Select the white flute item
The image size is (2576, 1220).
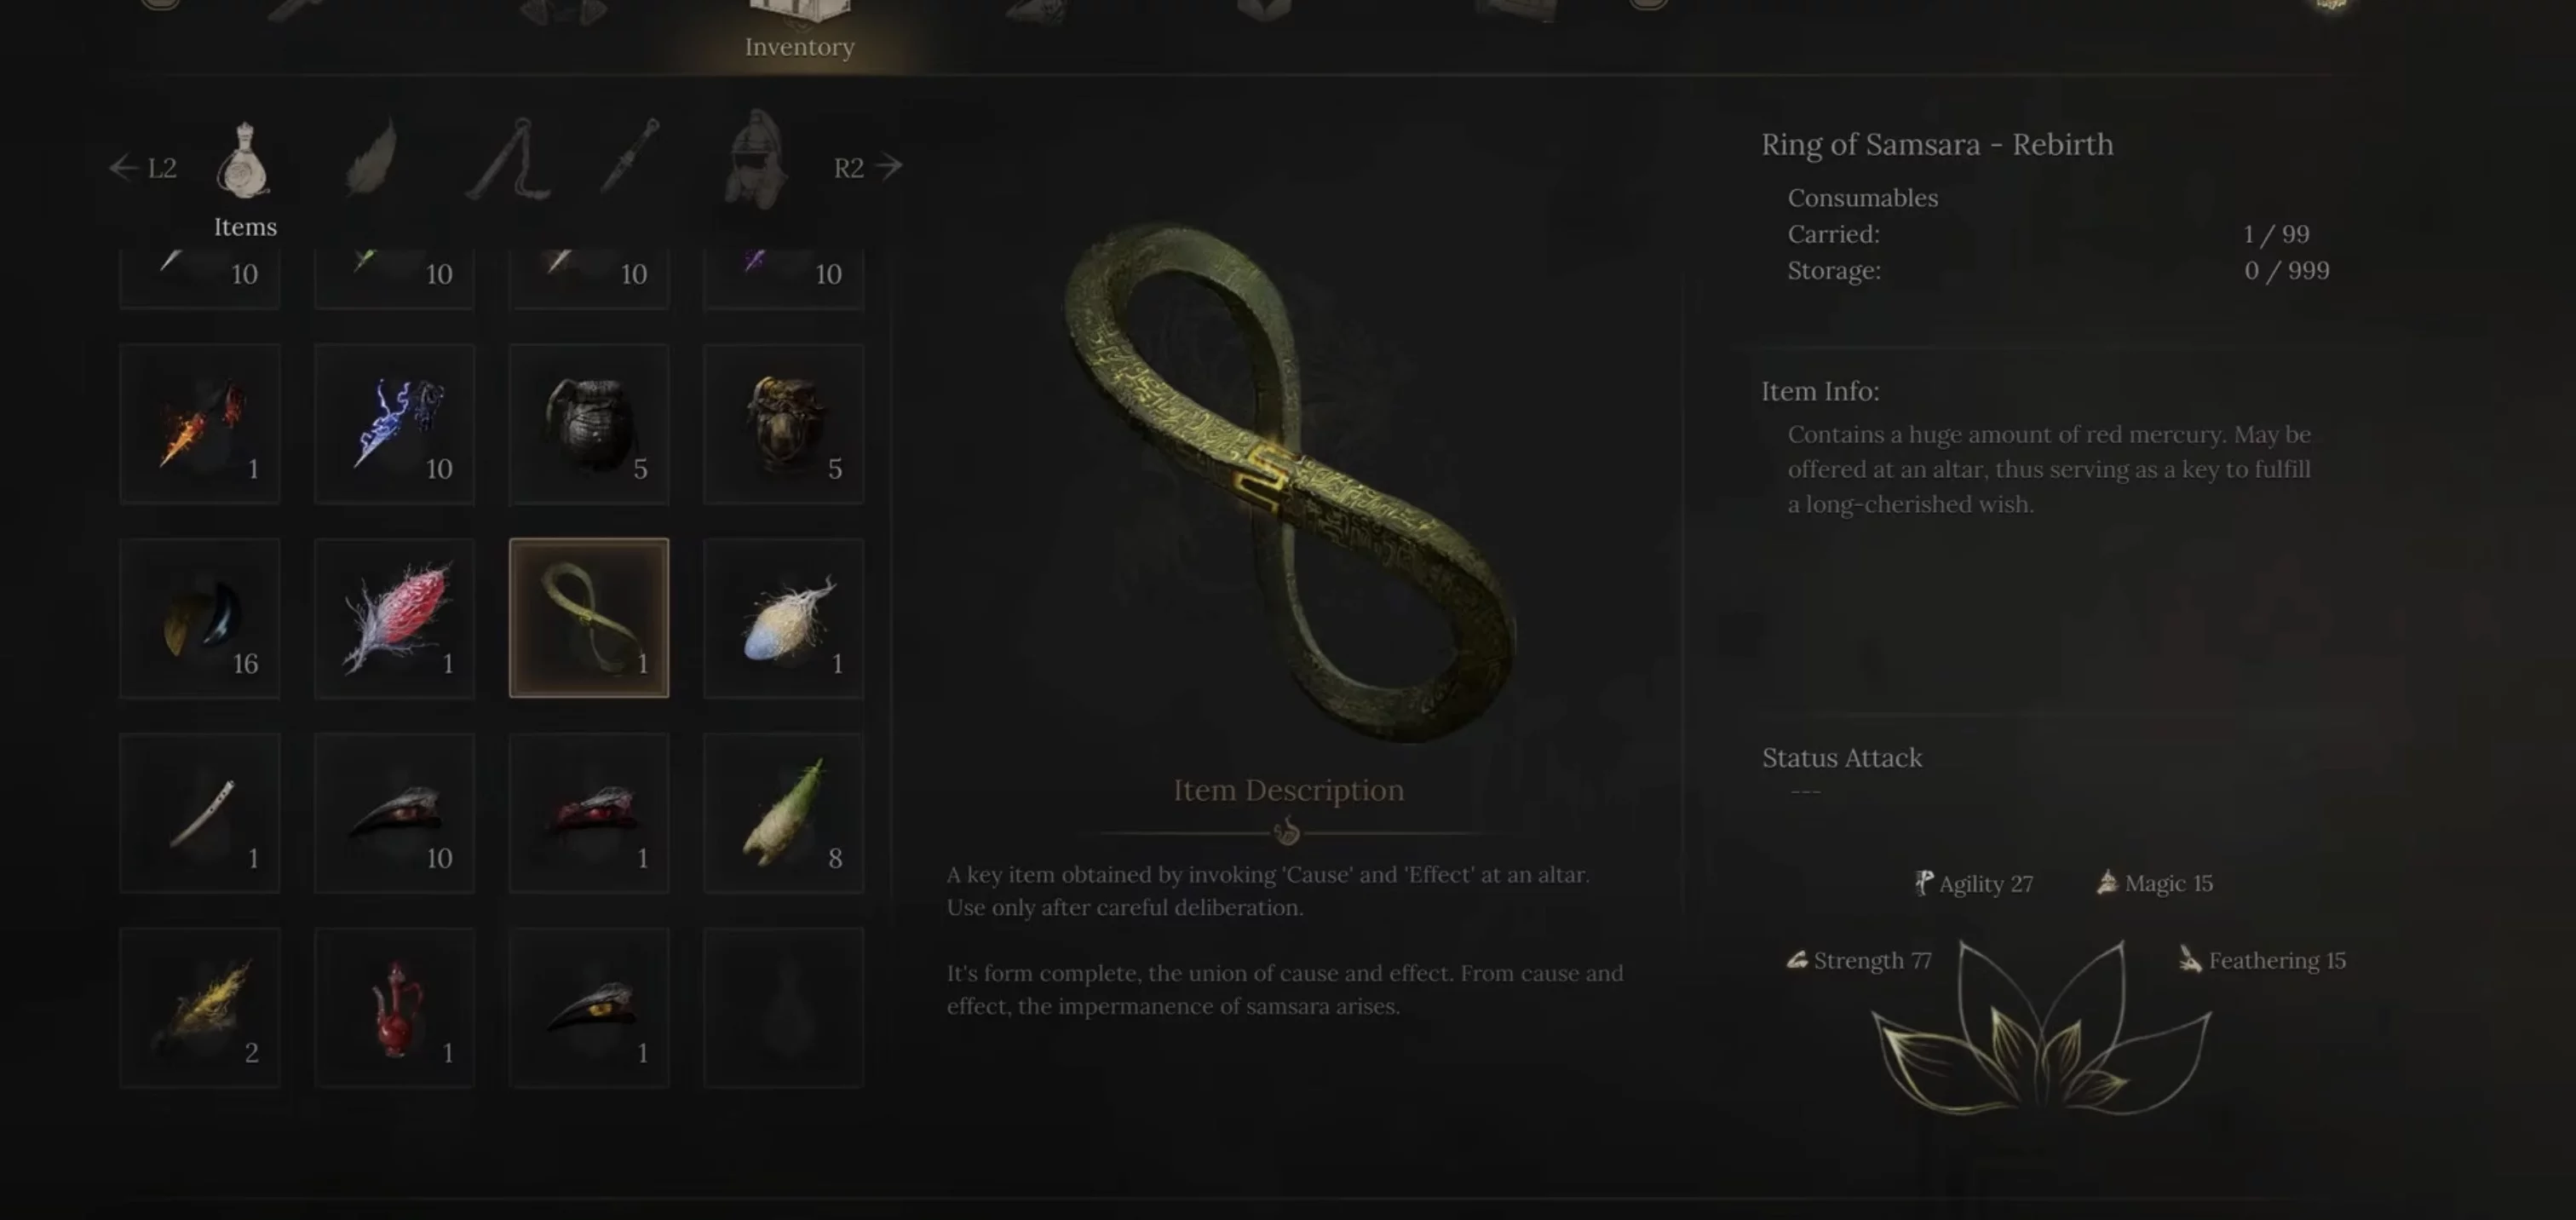200,813
